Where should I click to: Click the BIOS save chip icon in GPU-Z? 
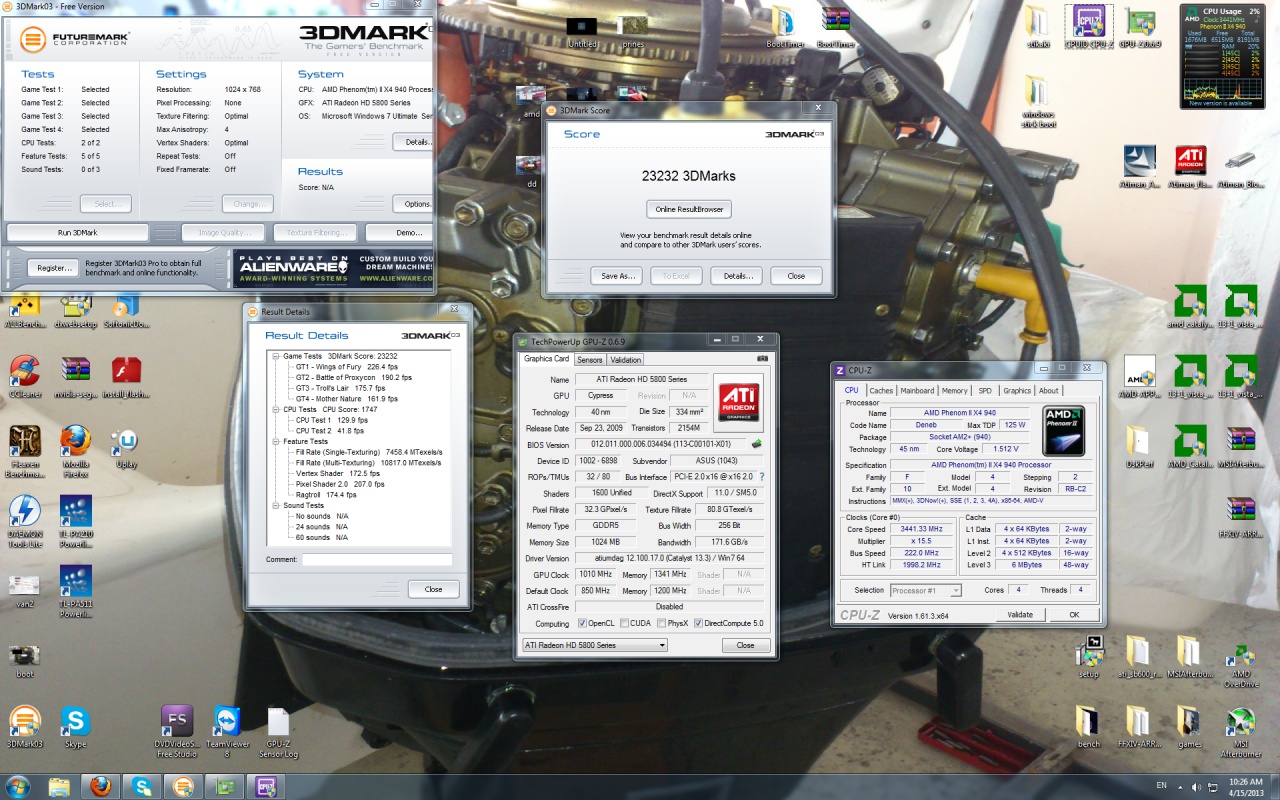pyautogui.click(x=757, y=444)
